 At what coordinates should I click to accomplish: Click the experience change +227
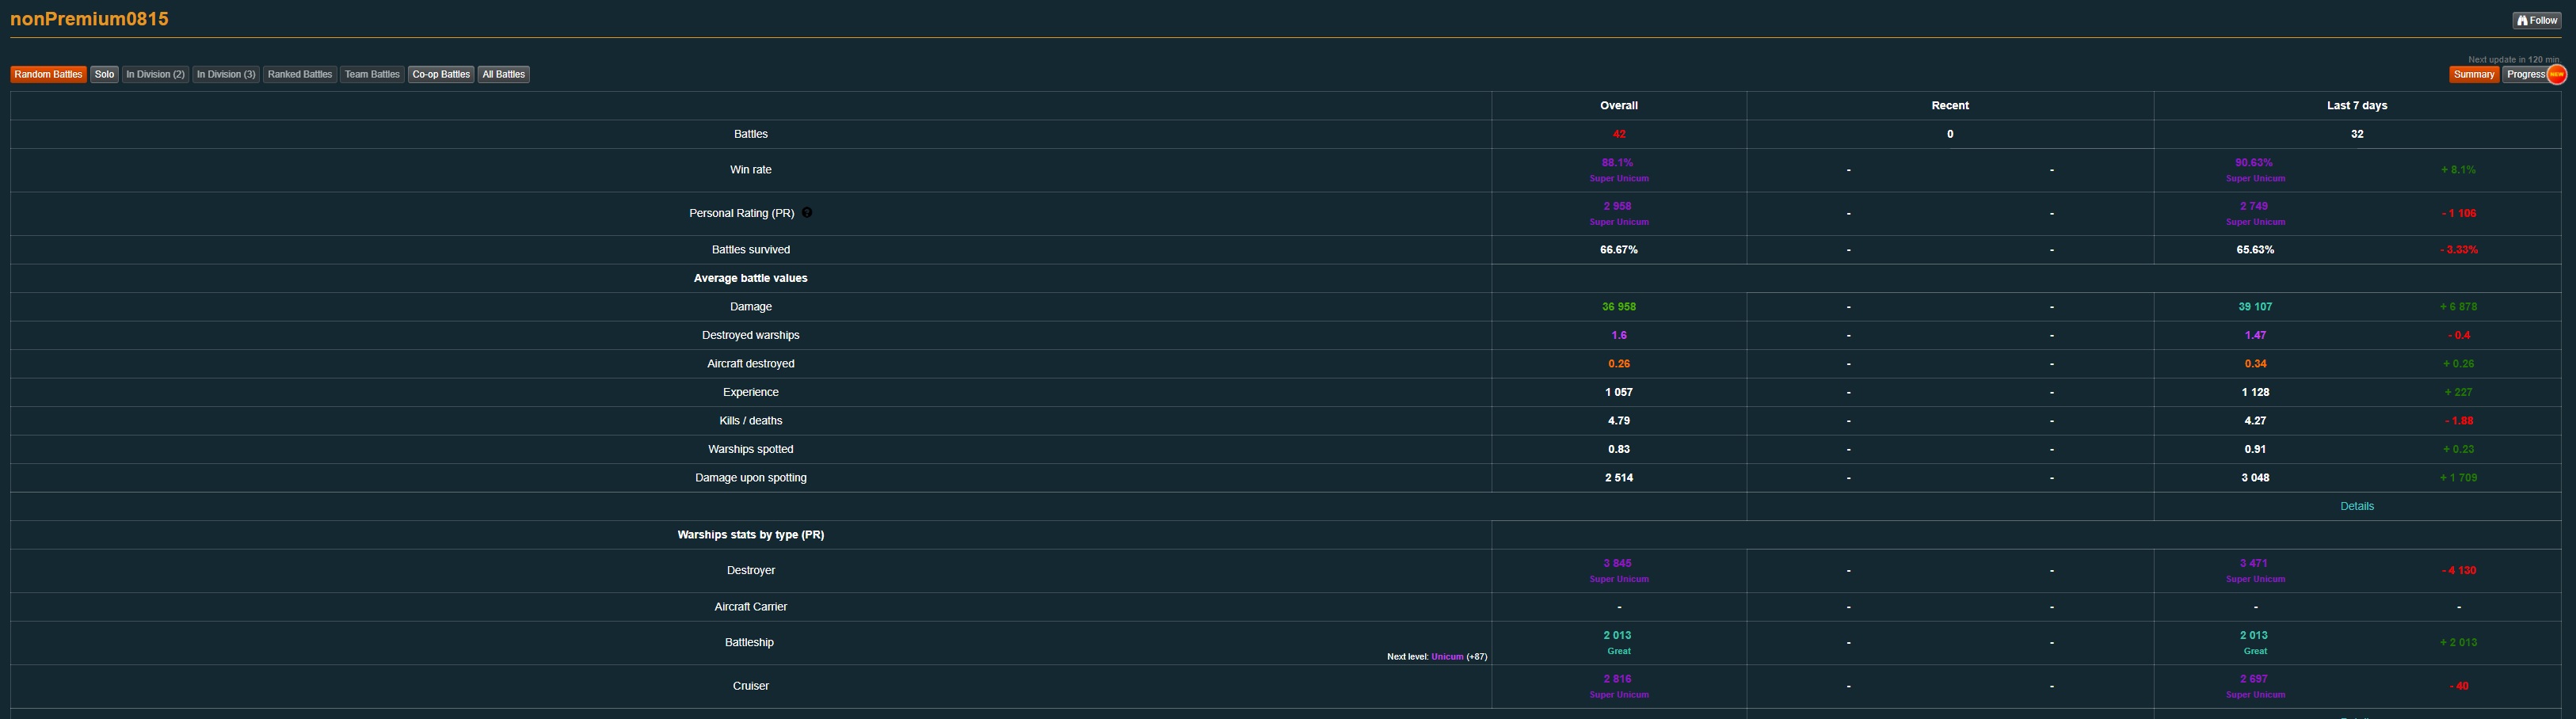2459,392
